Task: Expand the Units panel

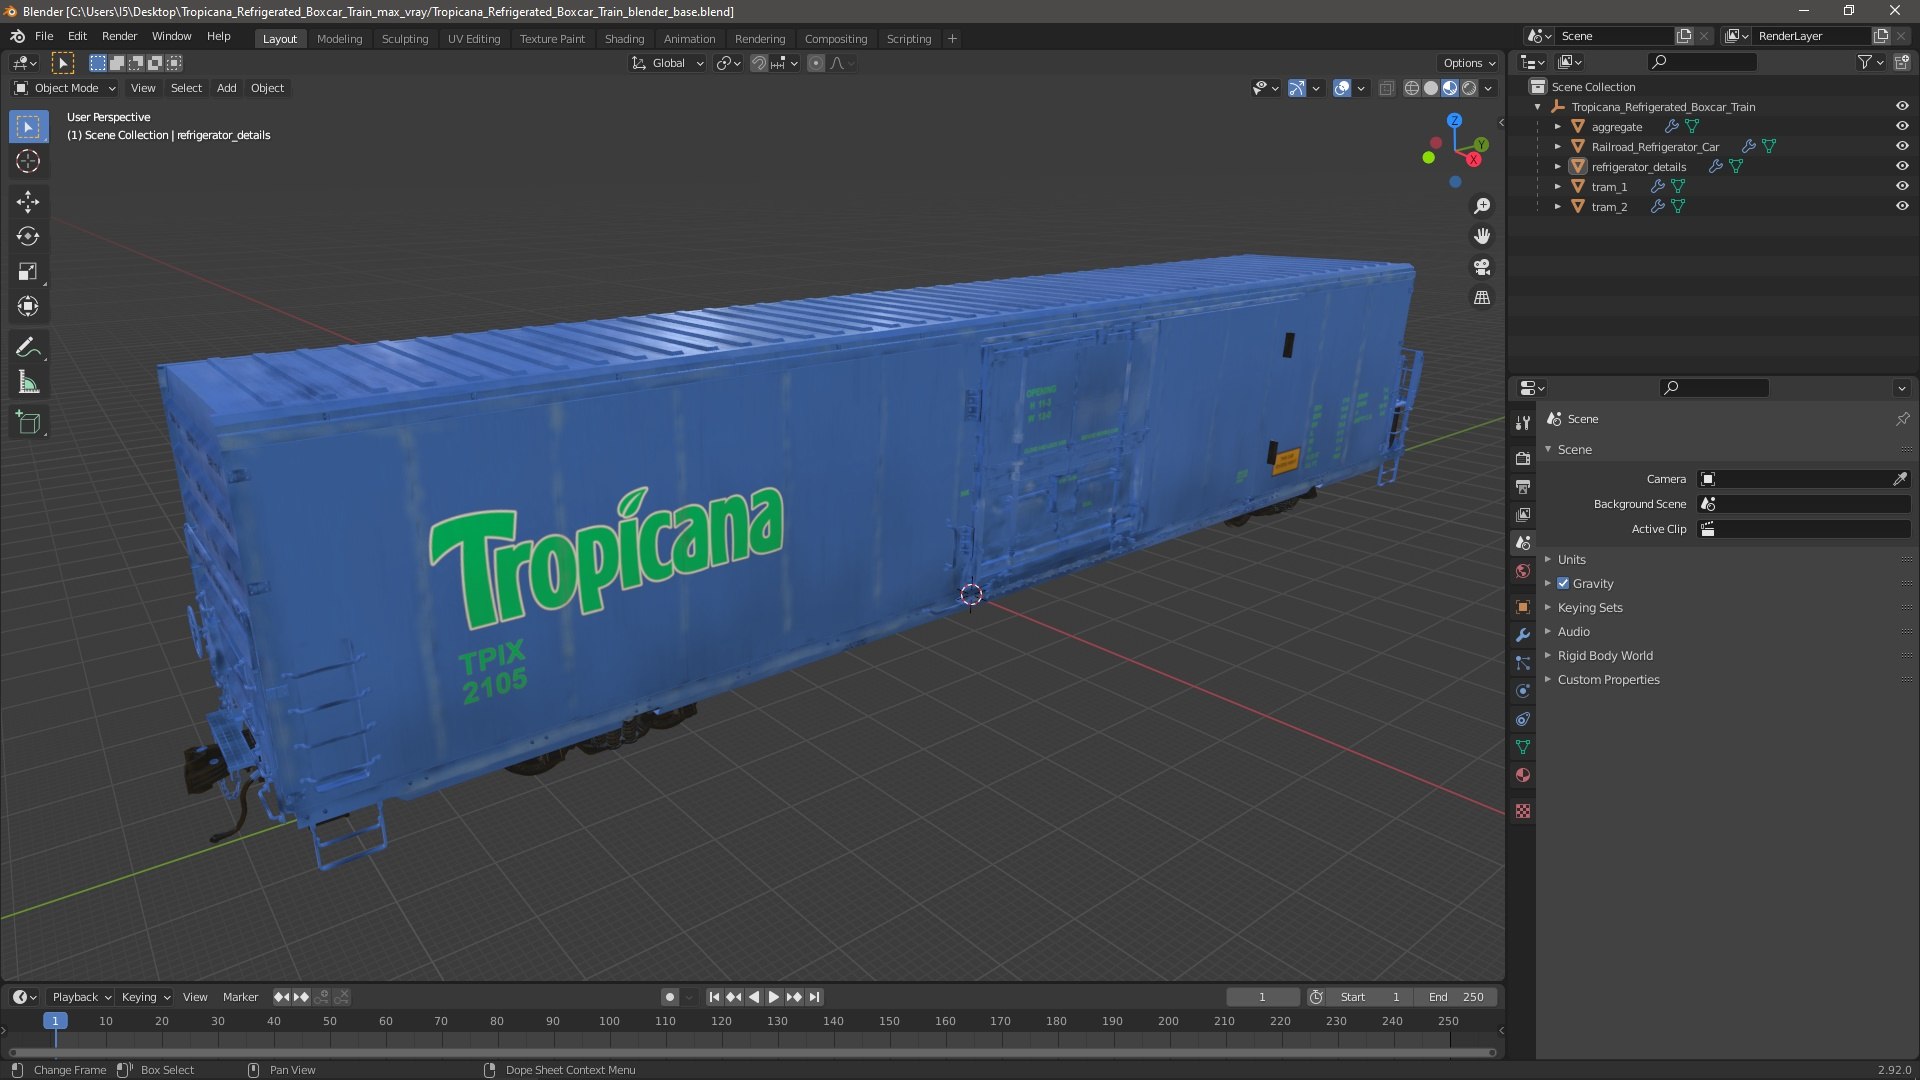Action: (x=1571, y=560)
